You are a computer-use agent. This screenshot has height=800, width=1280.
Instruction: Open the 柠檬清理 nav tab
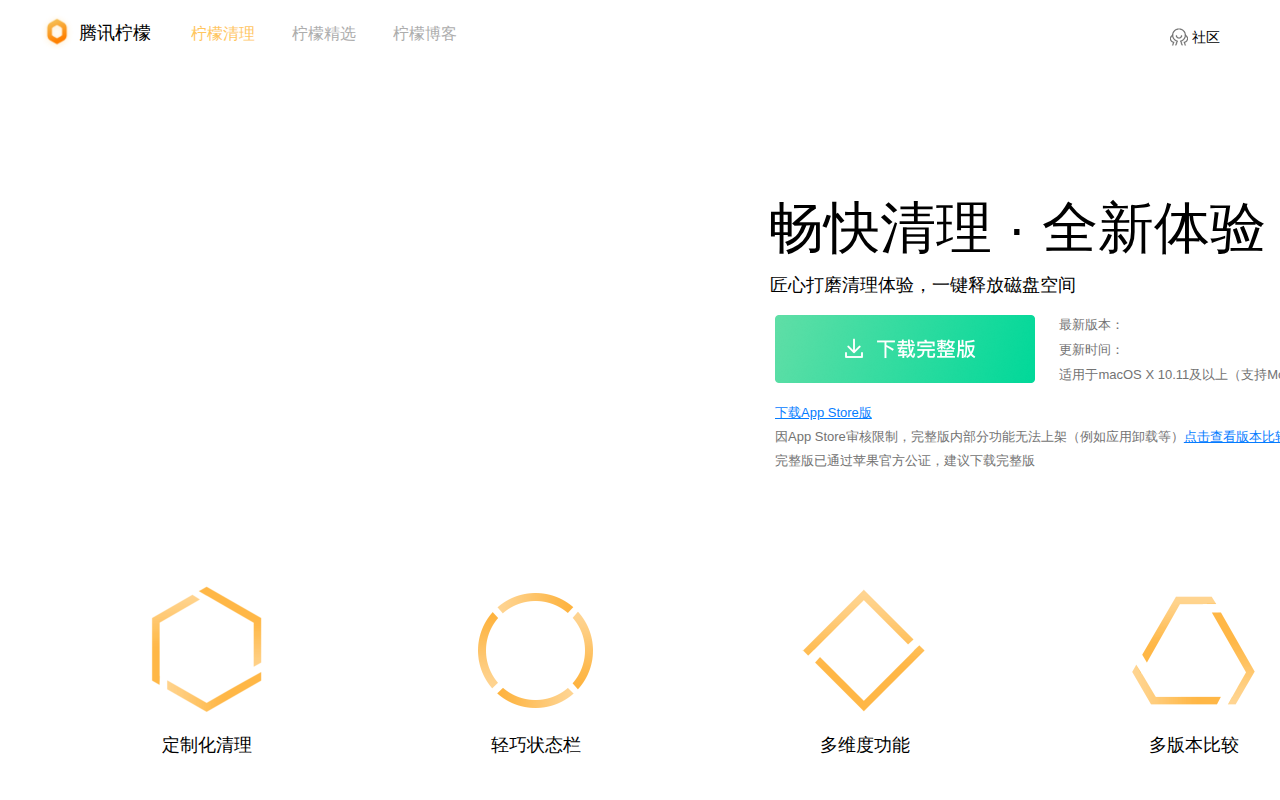(x=223, y=33)
